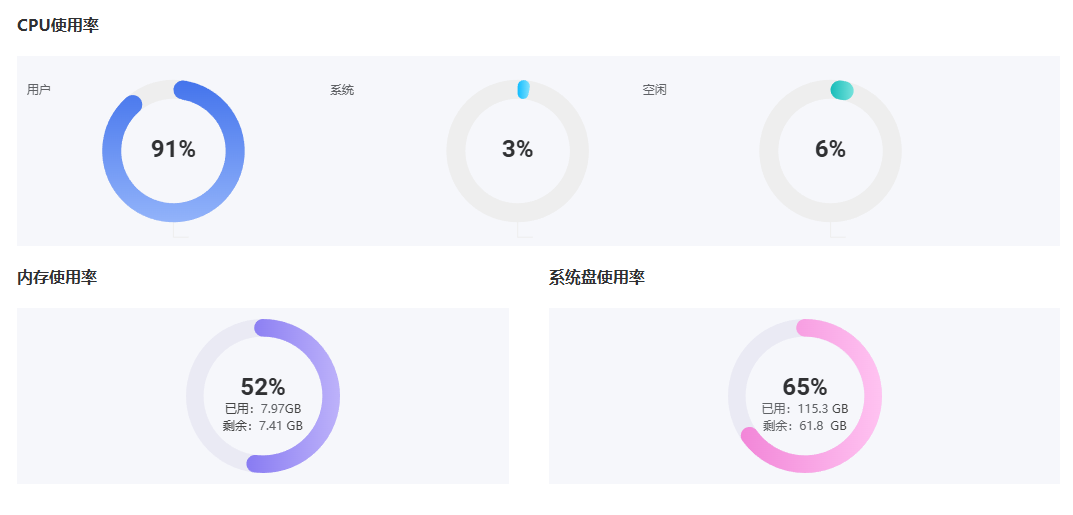Click the 系统 label in CPU panel

click(x=342, y=90)
